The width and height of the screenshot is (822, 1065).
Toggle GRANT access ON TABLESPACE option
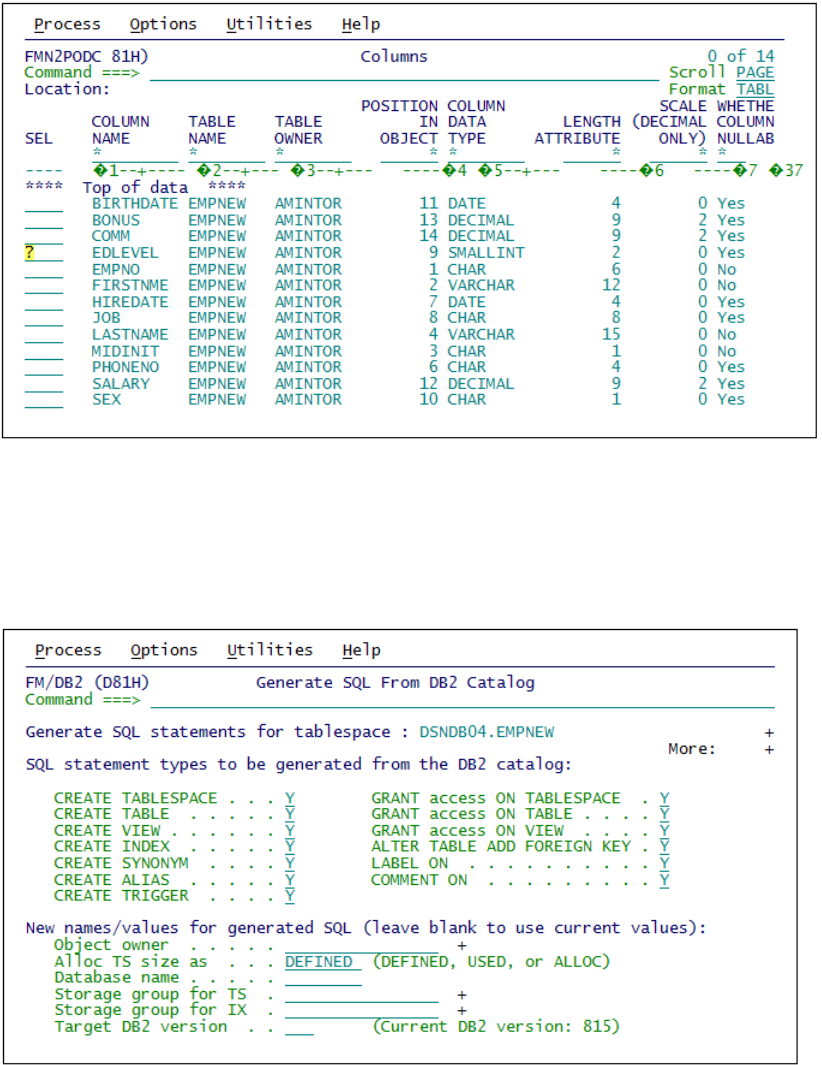[664, 799]
